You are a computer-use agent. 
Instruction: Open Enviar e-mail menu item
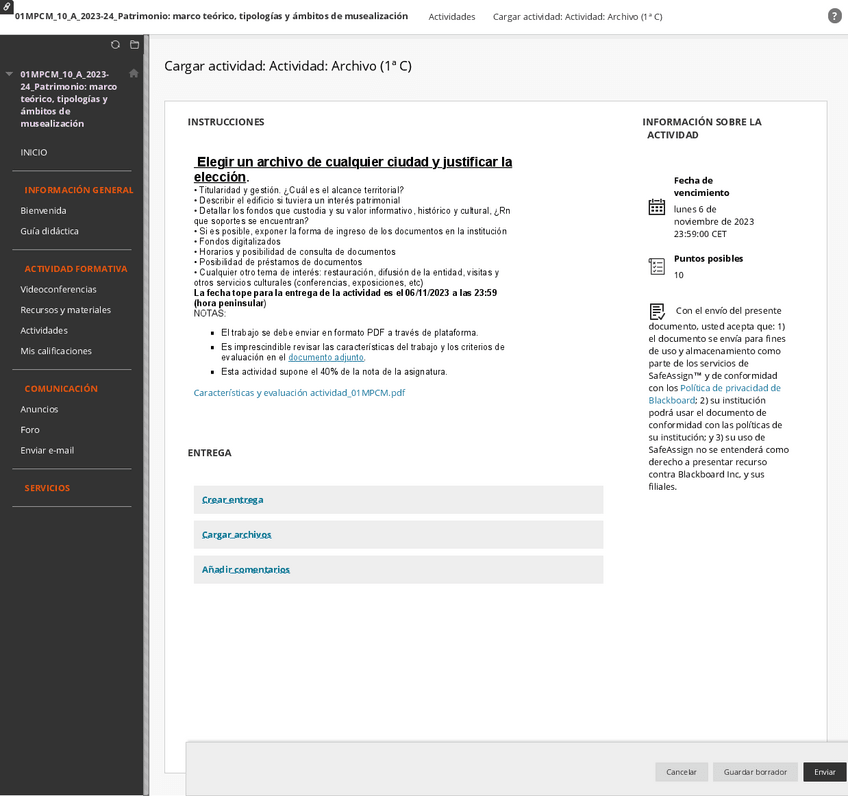(47, 451)
